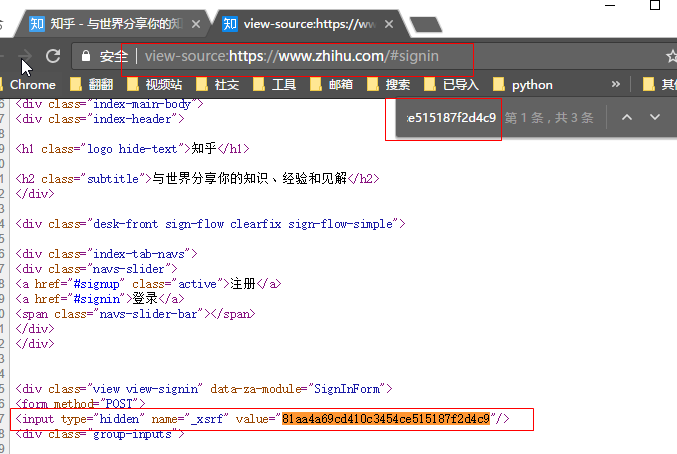Click the highlighted _xsrf token value
The image size is (677, 454).
tap(386, 419)
